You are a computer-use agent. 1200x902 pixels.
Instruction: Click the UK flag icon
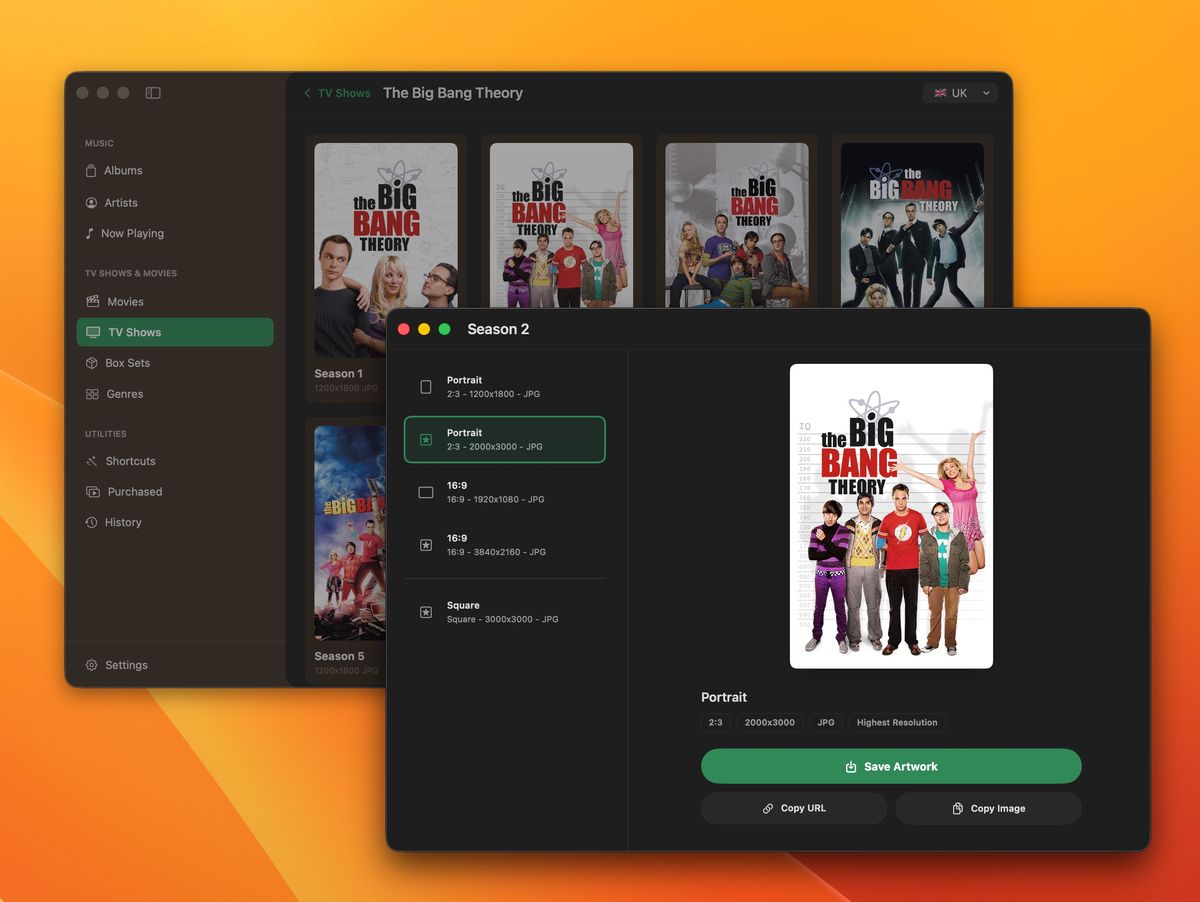coord(940,93)
